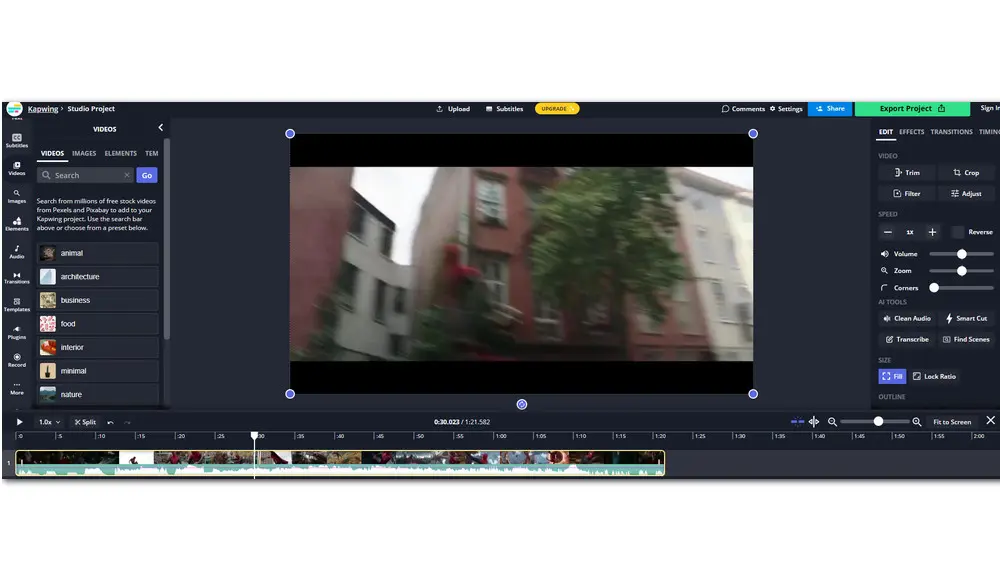Click the Upload button

[453, 108]
